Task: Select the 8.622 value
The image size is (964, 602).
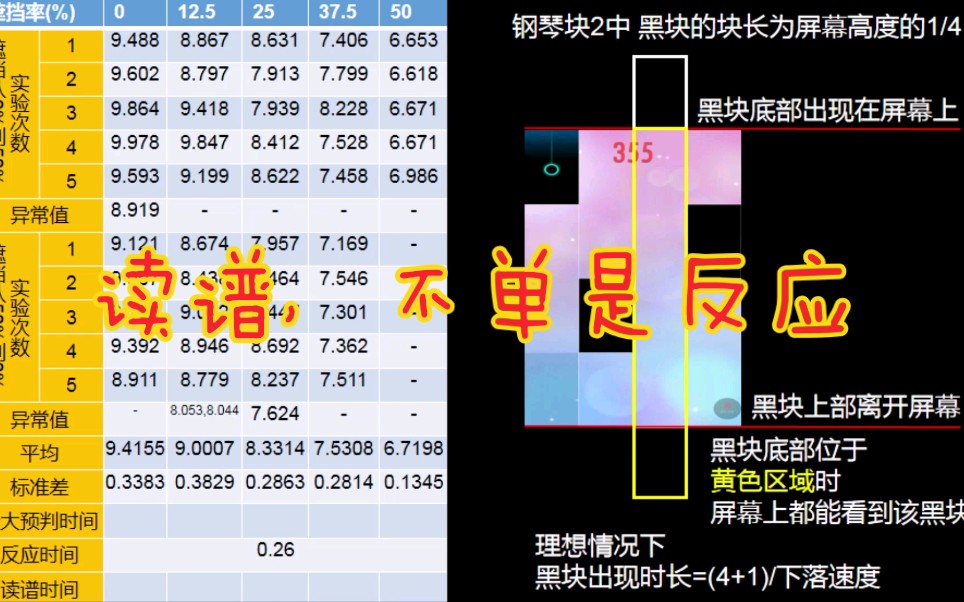Action: click(274, 176)
